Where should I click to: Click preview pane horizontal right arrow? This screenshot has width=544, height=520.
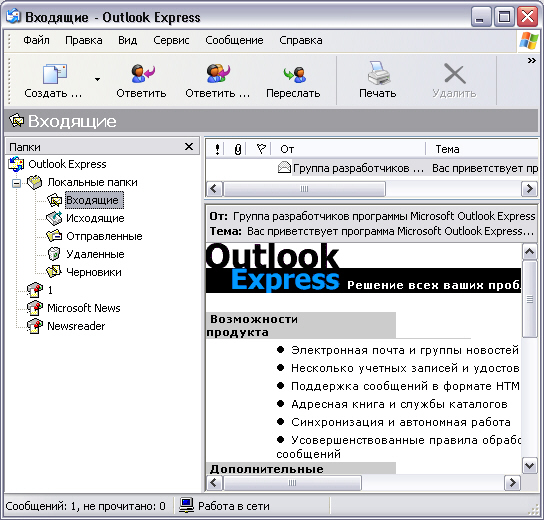[x=513, y=483]
